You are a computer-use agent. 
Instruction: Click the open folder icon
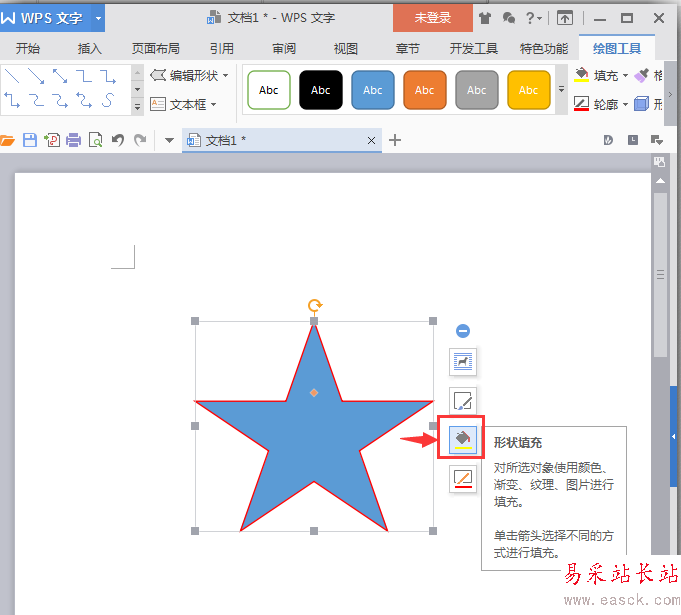point(7,140)
